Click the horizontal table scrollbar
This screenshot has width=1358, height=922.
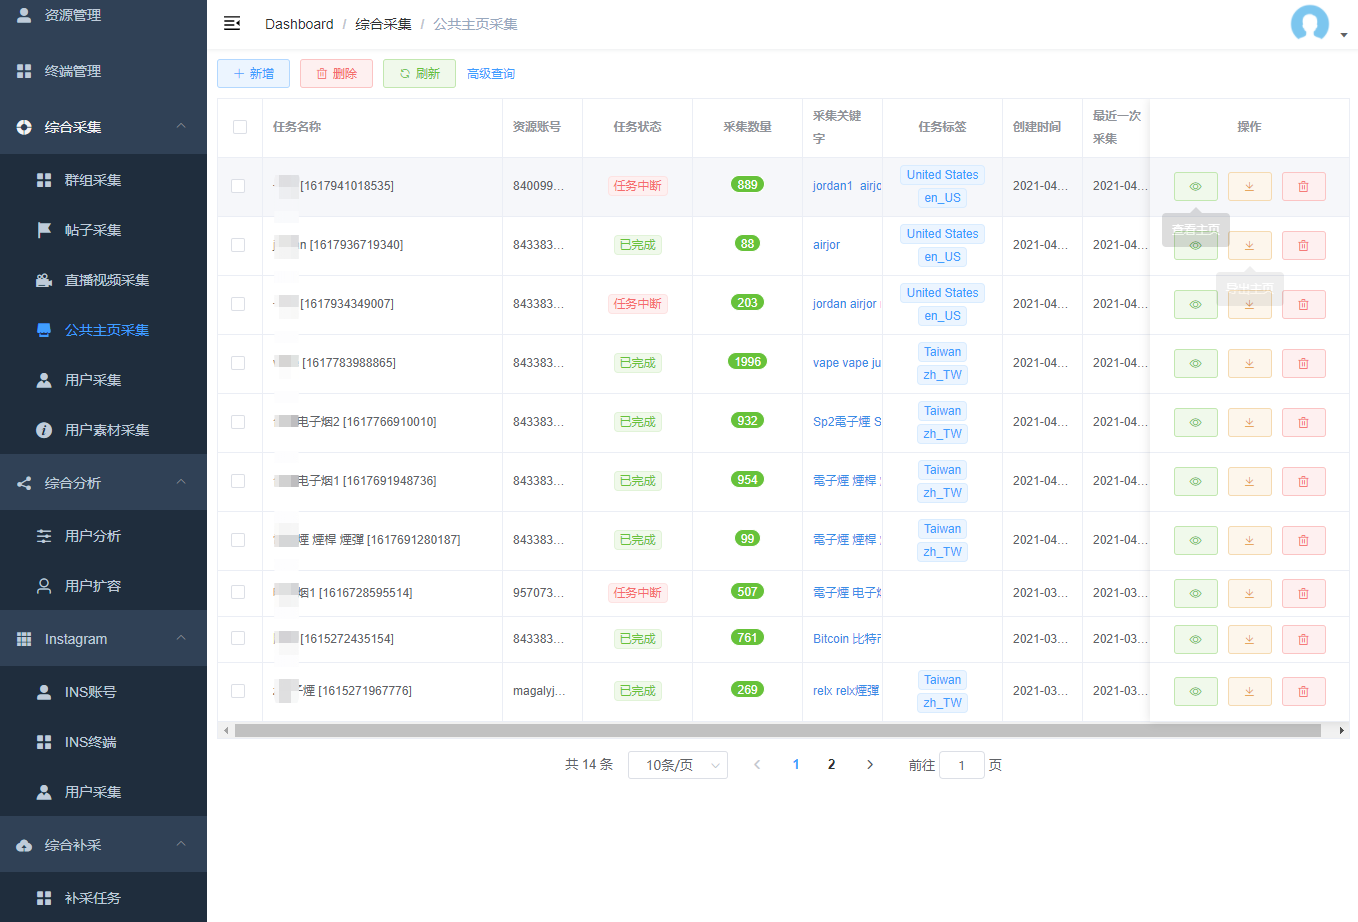coord(777,731)
